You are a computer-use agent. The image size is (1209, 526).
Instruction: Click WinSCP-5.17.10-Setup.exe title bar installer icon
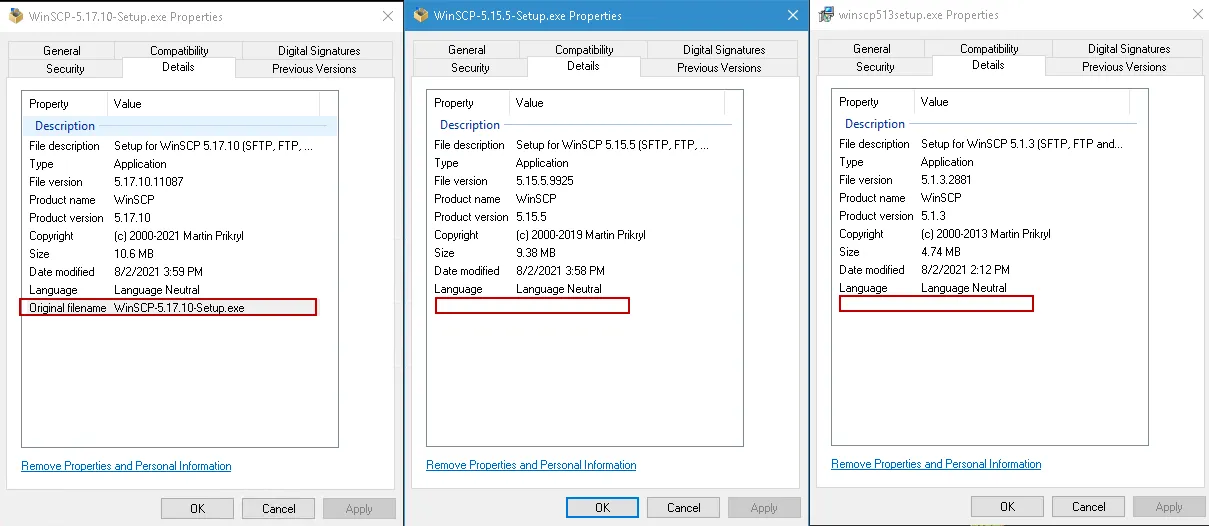(15, 16)
